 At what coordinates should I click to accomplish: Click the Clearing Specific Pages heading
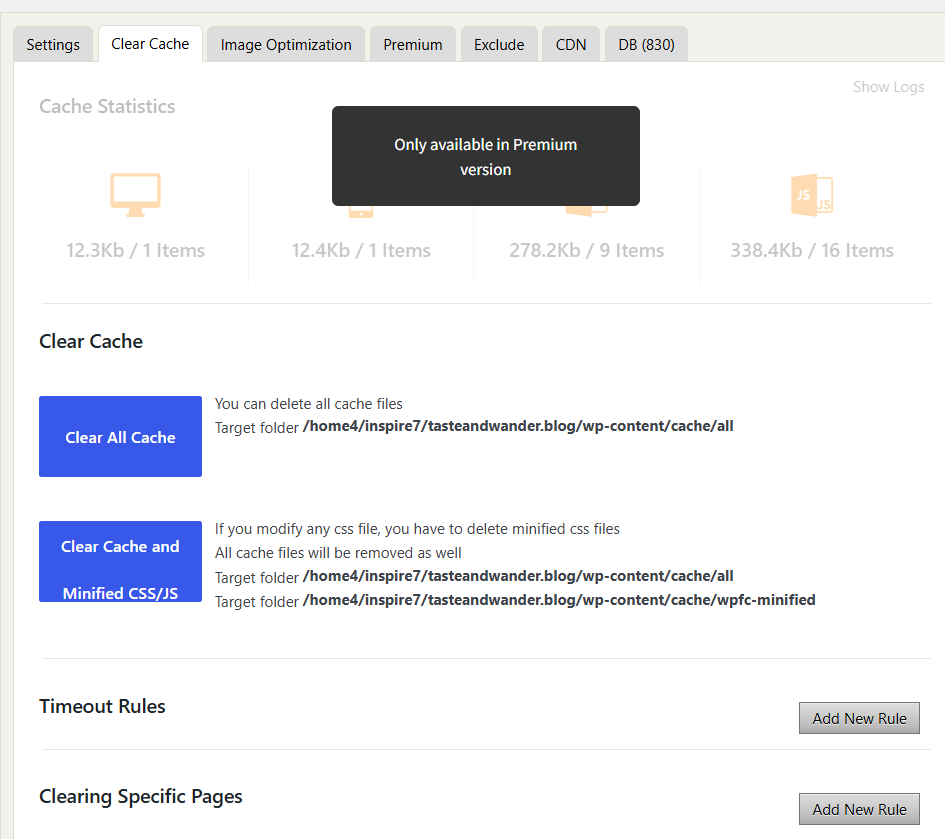tap(141, 796)
